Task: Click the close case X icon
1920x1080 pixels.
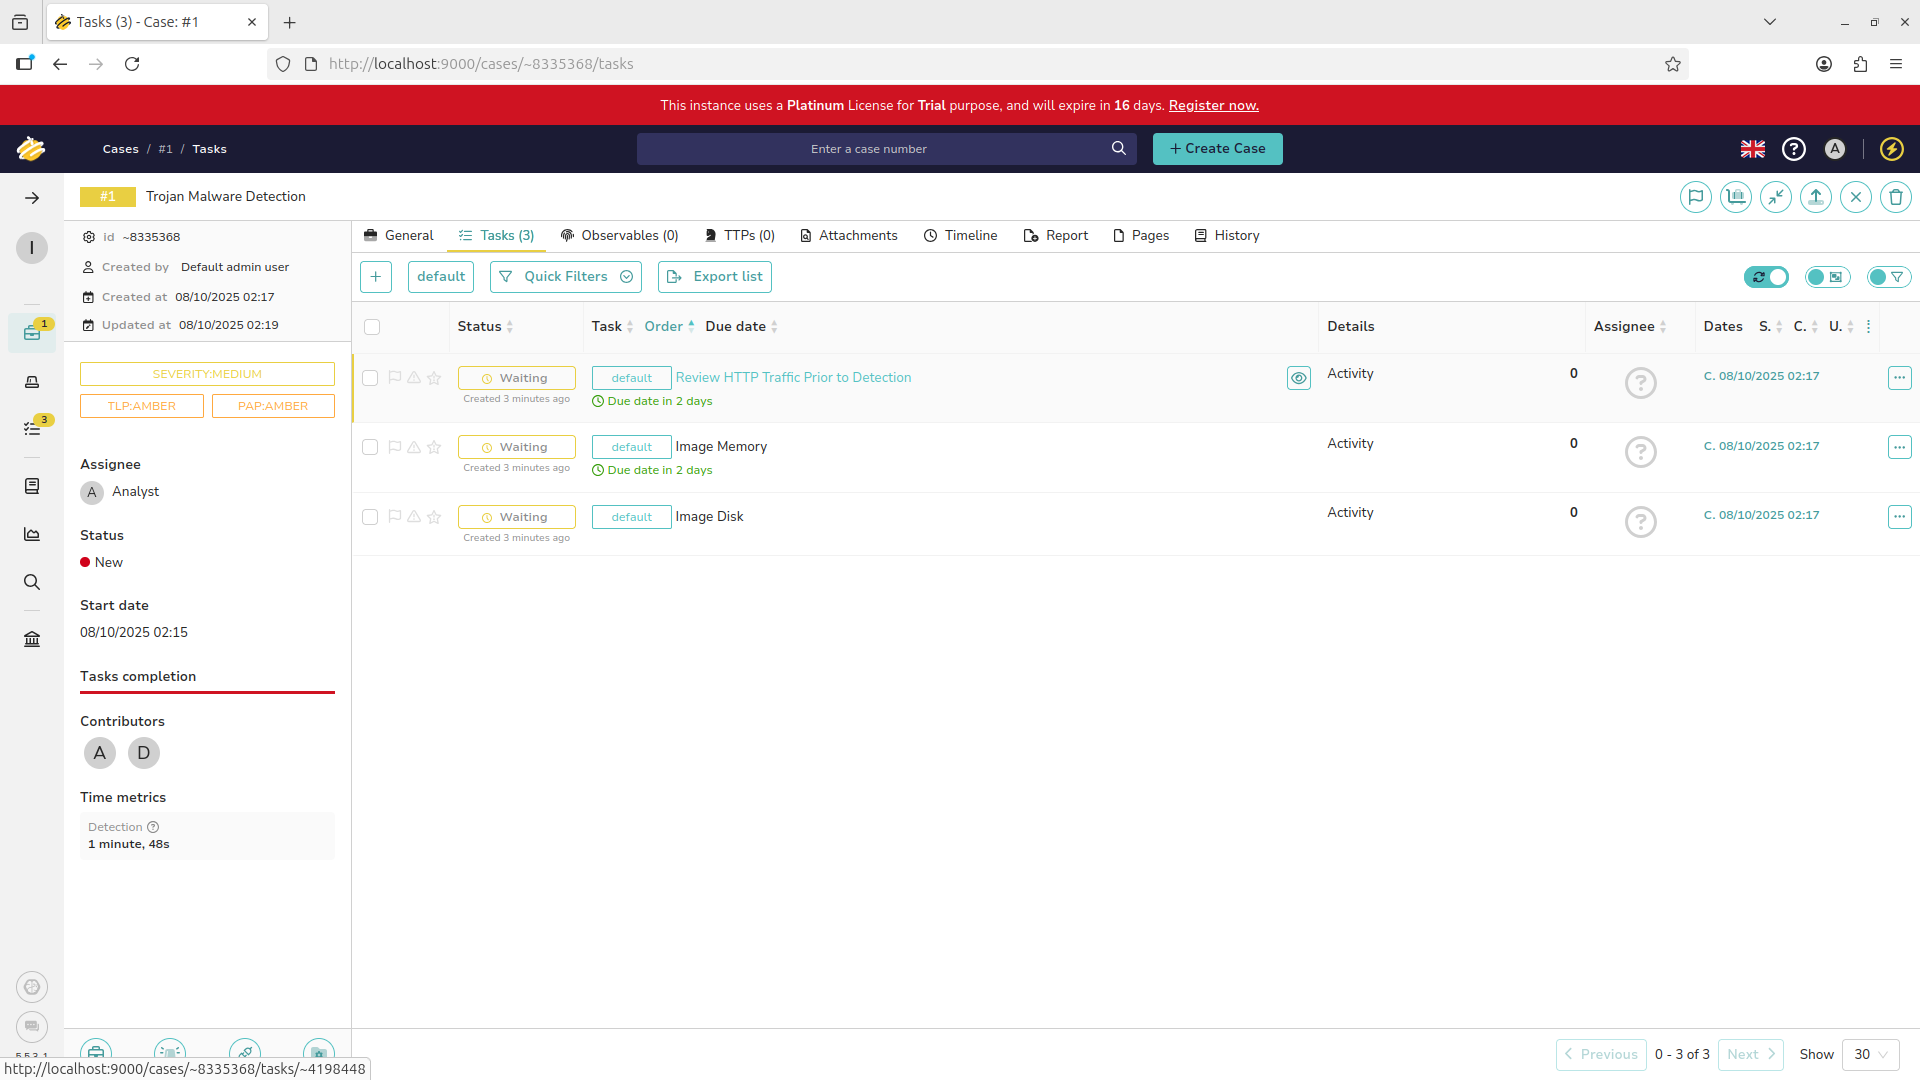Action: point(1855,197)
